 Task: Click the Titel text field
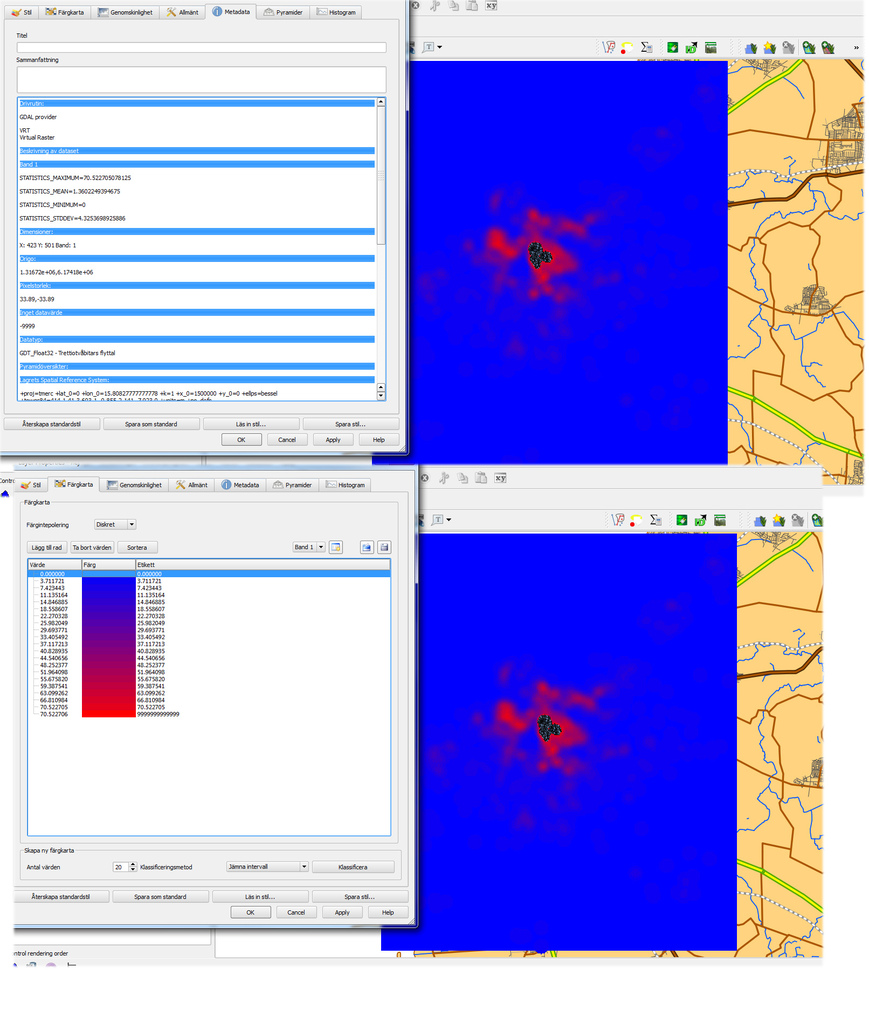pyautogui.click(x=201, y=47)
